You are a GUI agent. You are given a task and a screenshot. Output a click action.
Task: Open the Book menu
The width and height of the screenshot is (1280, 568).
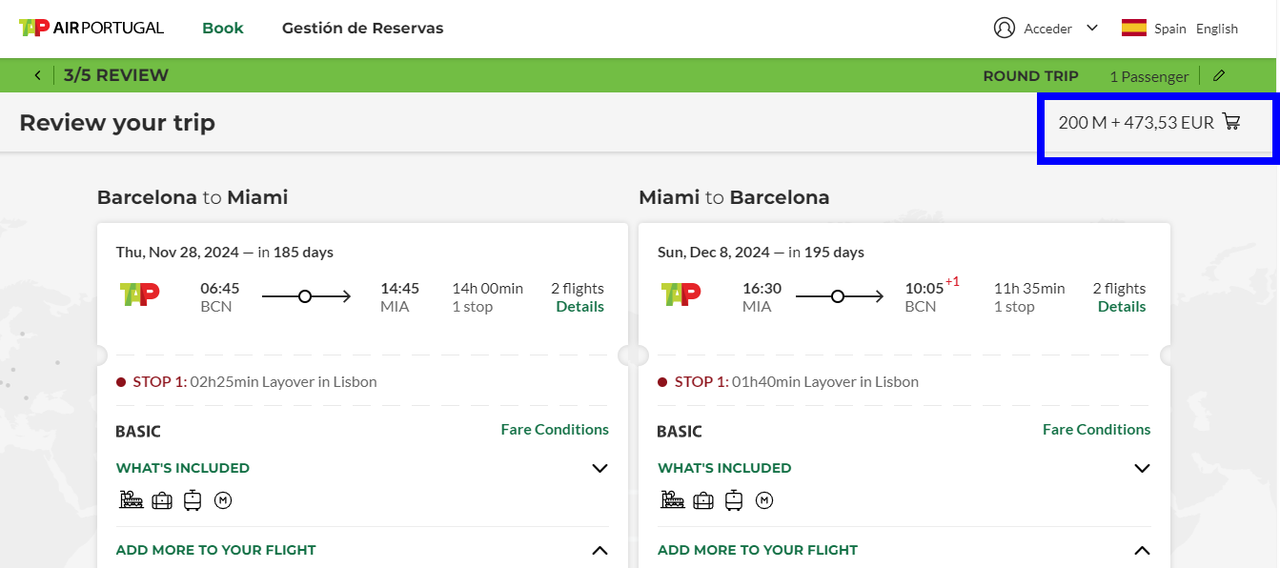pyautogui.click(x=223, y=28)
